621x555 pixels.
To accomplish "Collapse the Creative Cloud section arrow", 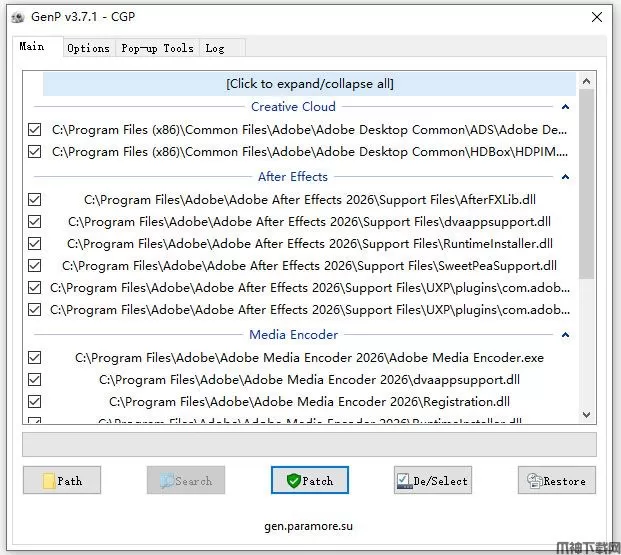I will [x=566, y=107].
